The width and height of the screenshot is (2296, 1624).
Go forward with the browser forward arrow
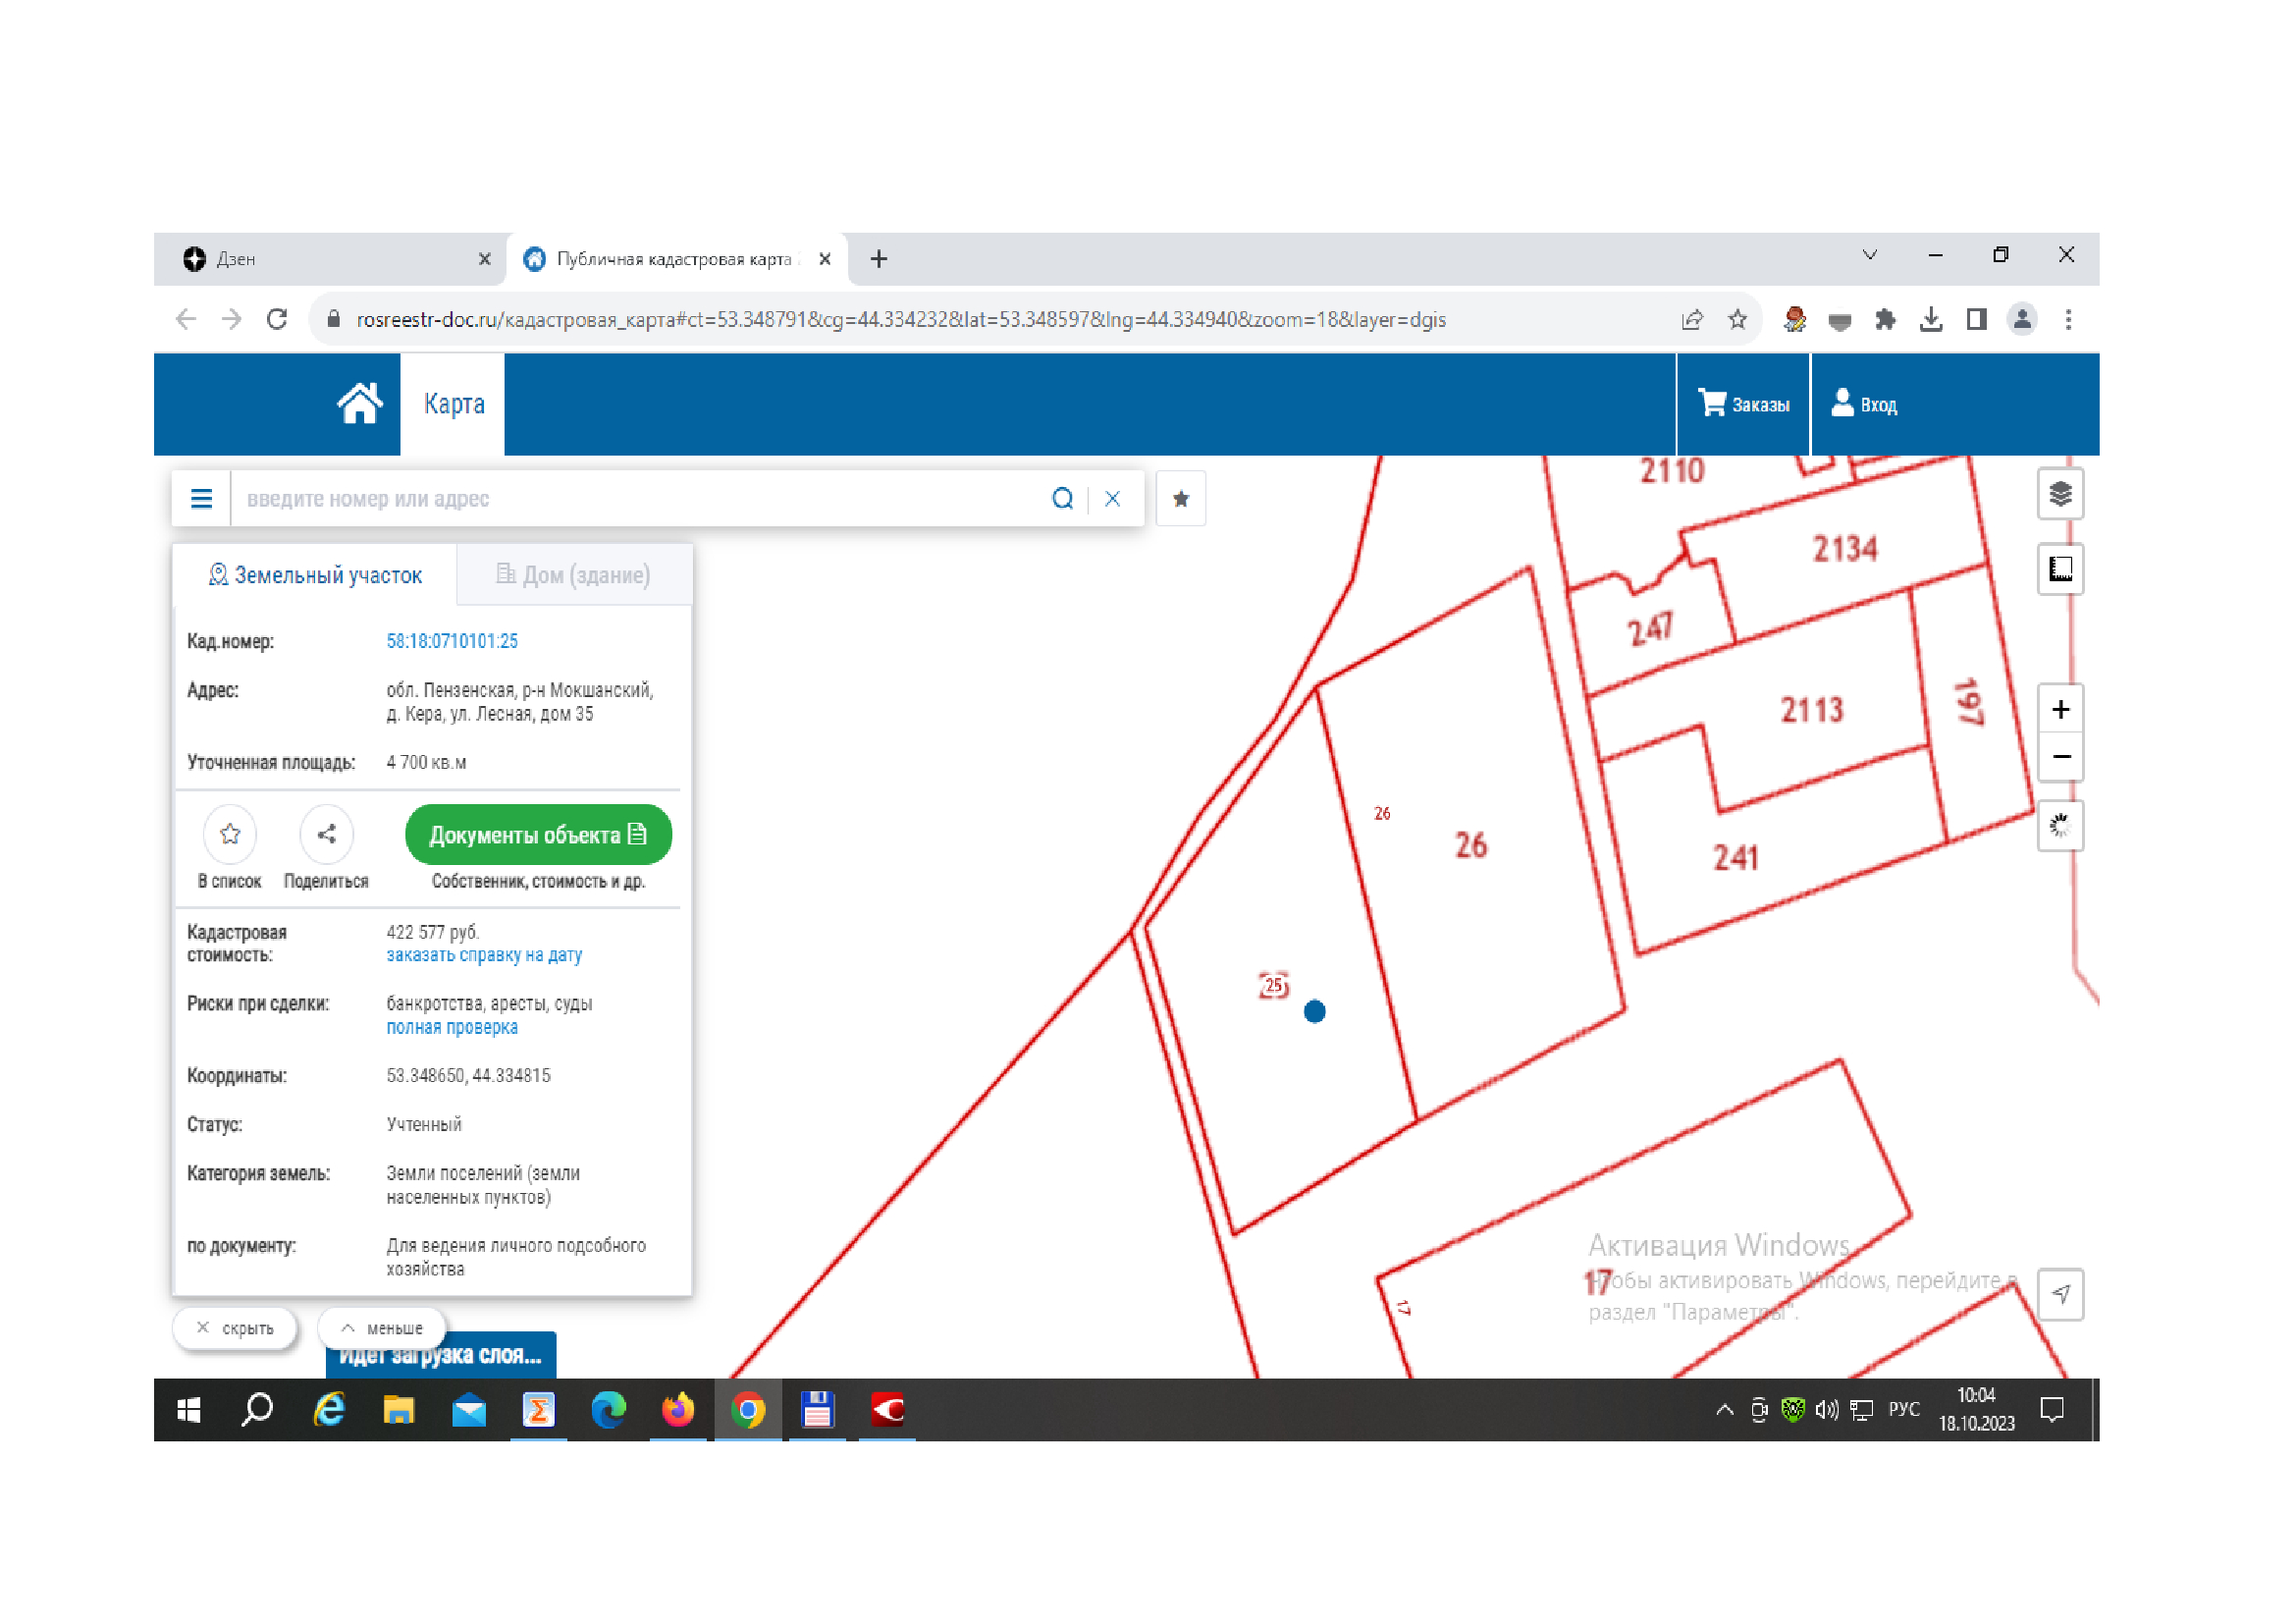pos(232,319)
